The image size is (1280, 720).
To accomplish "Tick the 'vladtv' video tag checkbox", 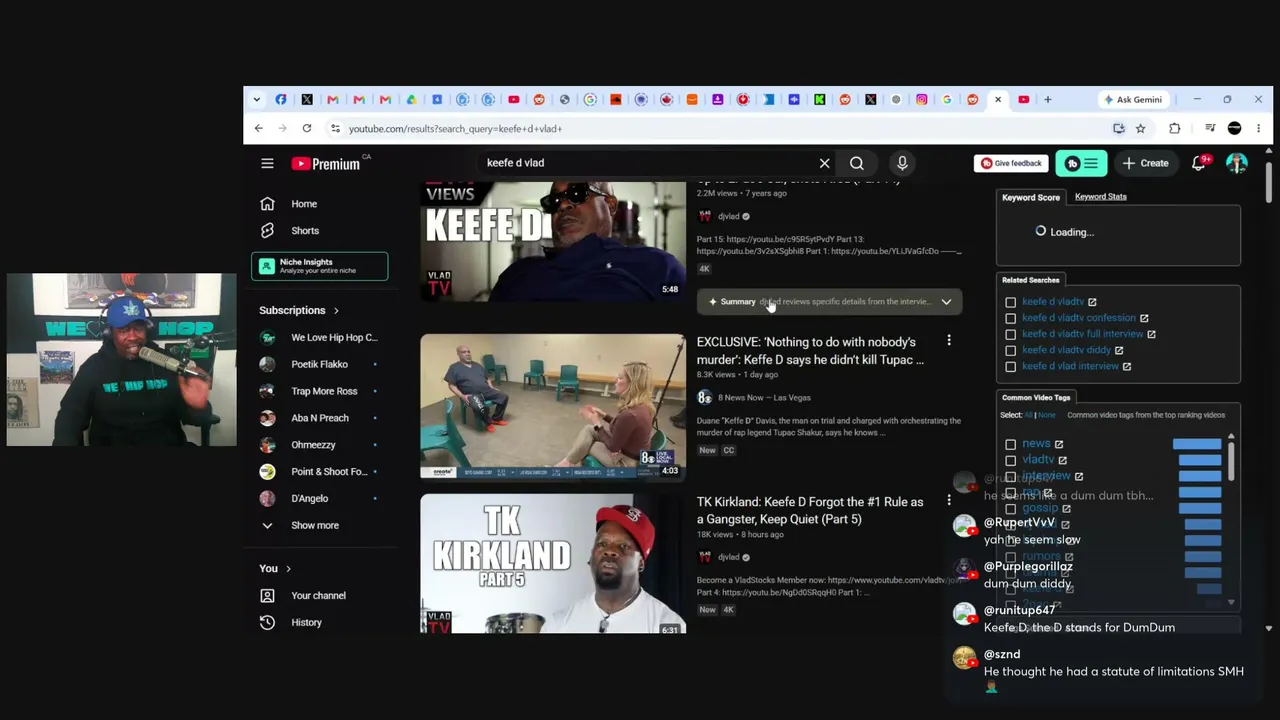I will click(x=1010, y=460).
